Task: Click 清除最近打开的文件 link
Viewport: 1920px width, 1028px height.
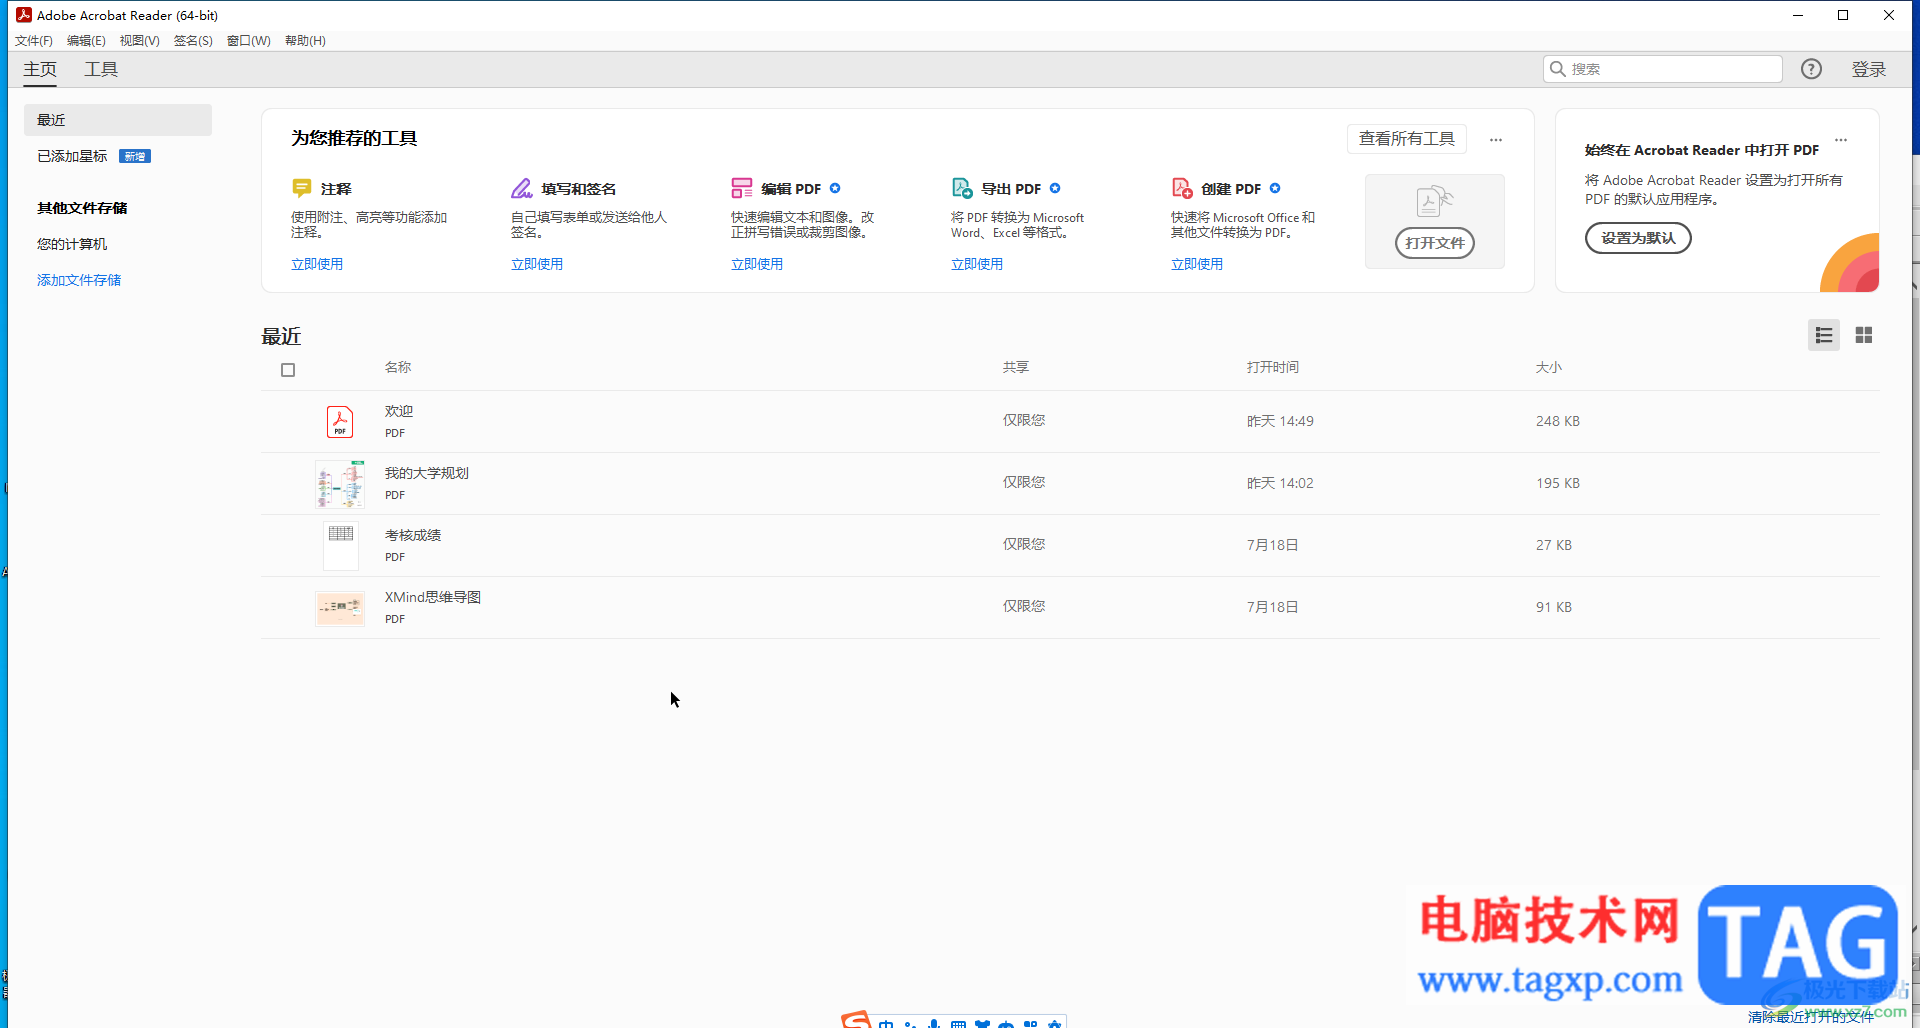Action: click(x=1811, y=1017)
